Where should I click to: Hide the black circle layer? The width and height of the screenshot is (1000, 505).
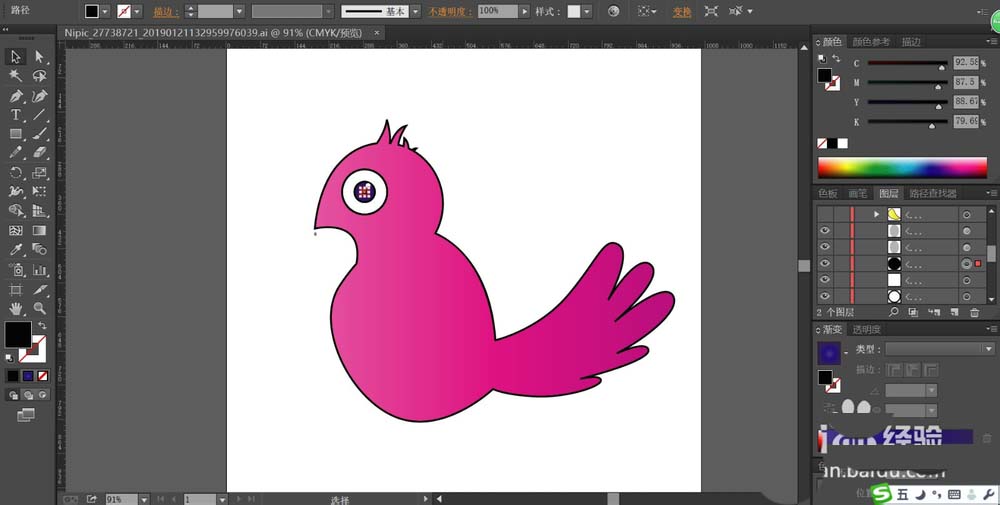[x=825, y=263]
